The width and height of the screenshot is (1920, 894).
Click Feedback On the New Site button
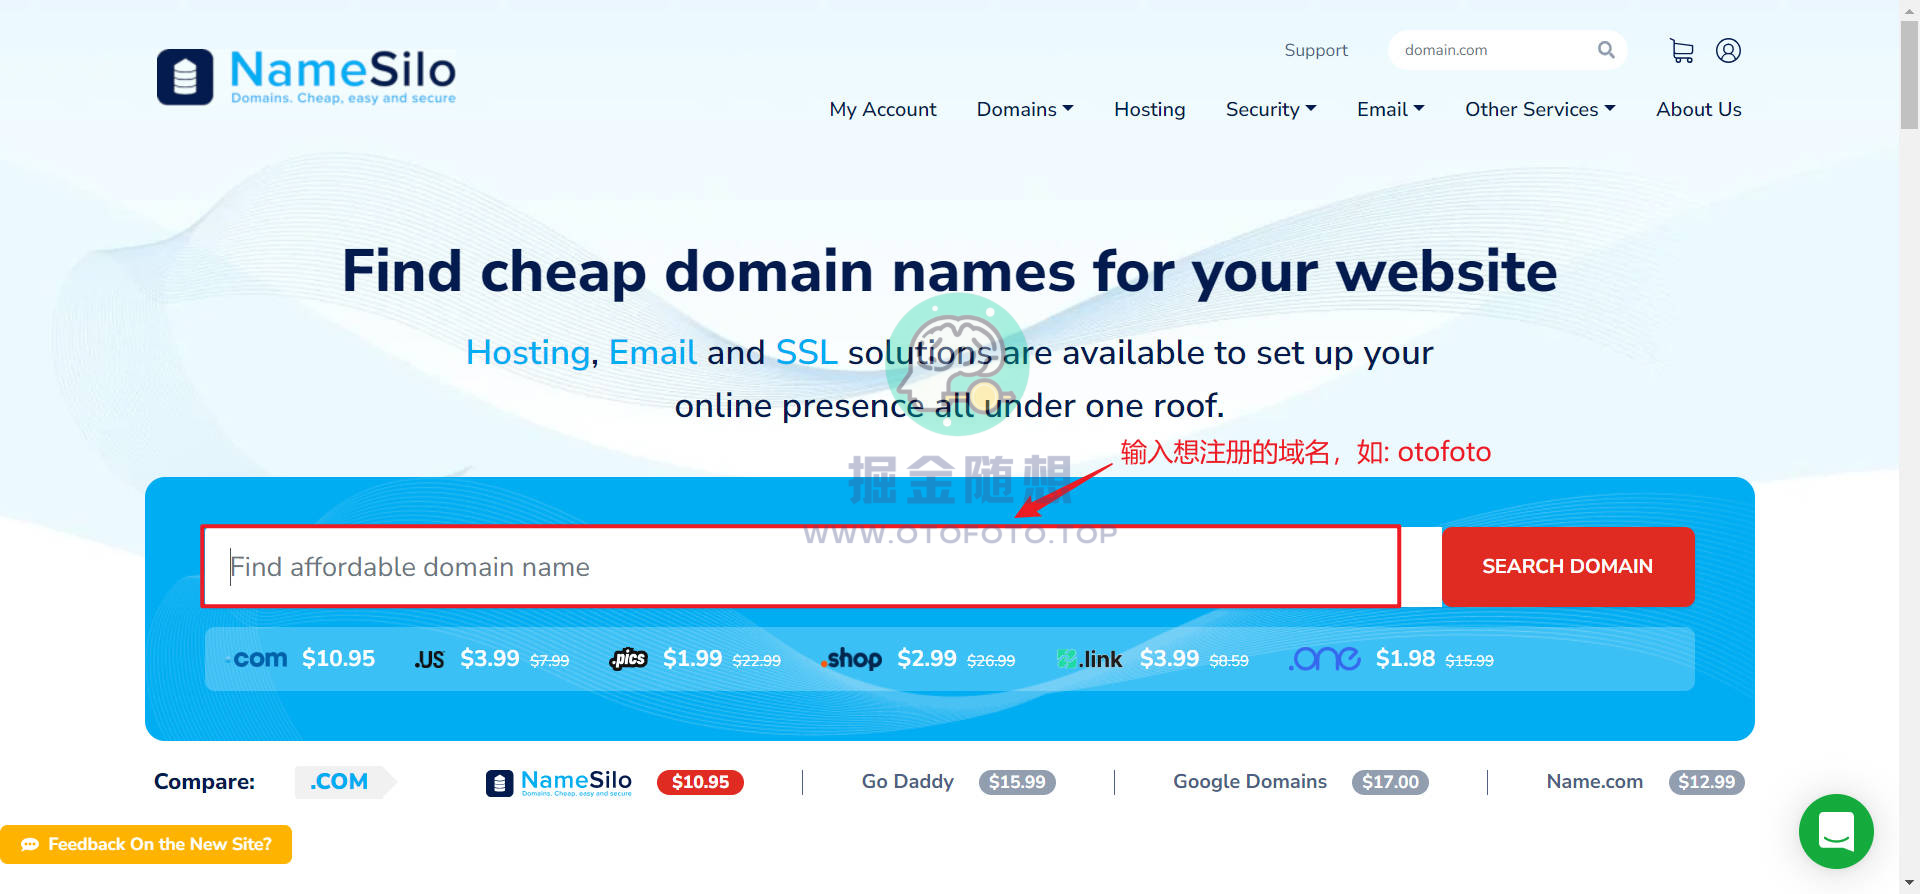[146, 844]
